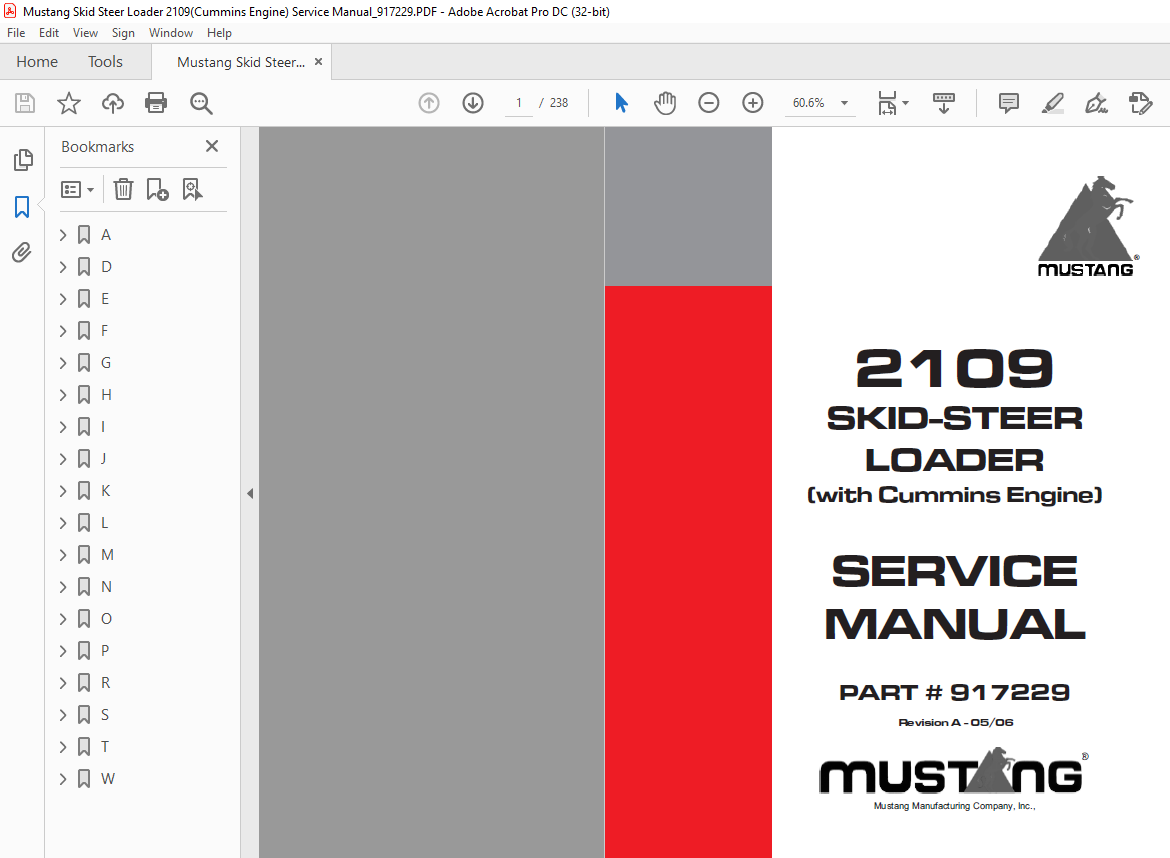Delete selected bookmark trash icon
The width and height of the screenshot is (1170, 858).
click(123, 190)
